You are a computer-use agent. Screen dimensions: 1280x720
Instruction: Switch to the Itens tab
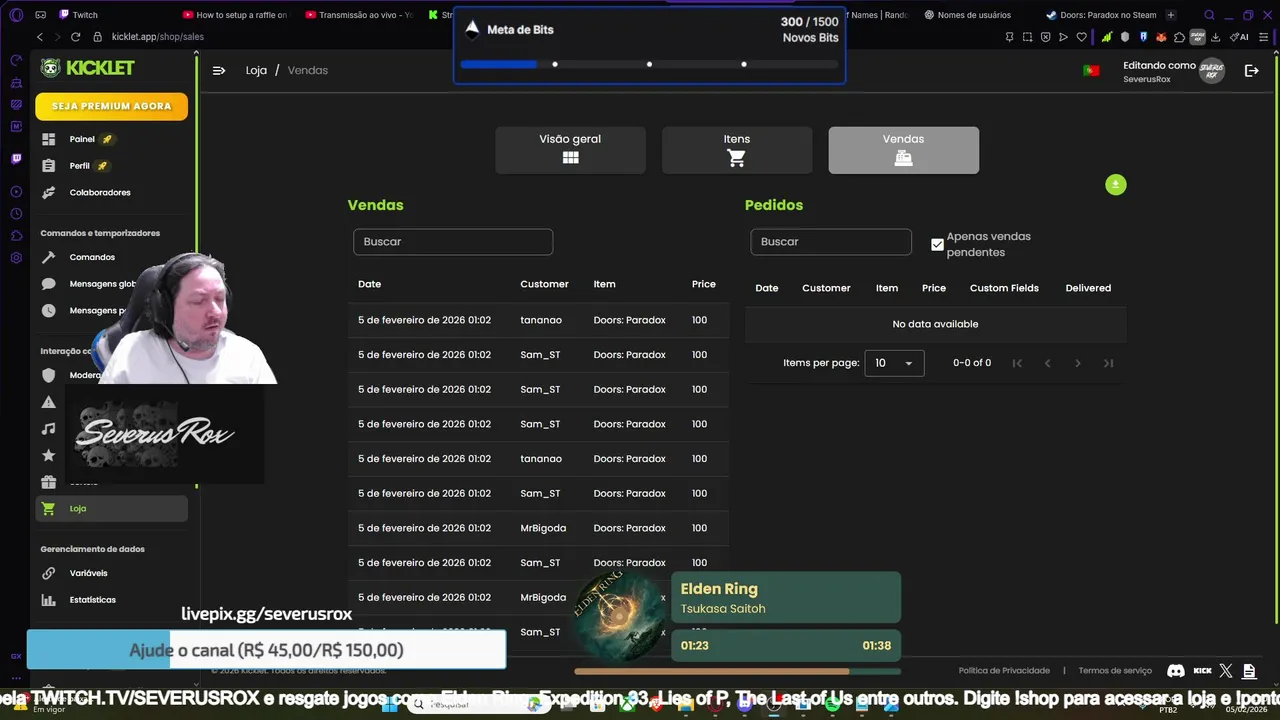pyautogui.click(x=737, y=150)
